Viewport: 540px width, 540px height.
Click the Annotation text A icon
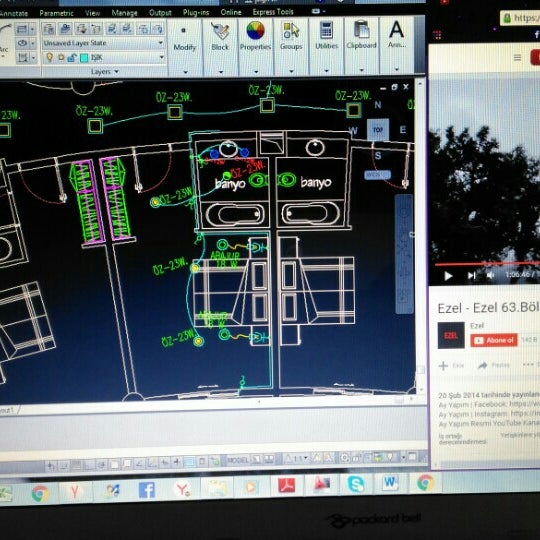pos(396,29)
